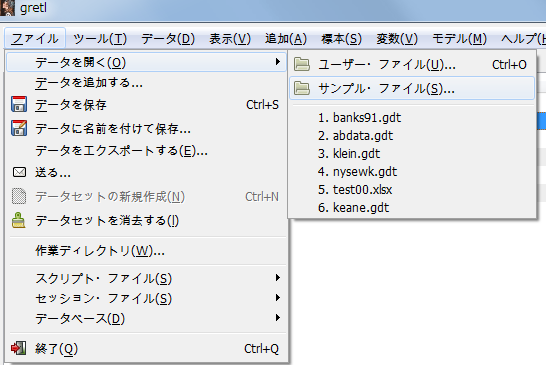Viewport: 546px width, 365px height.
Task: Expand the スクリプト・ファイル(S) submenu arrow
Action: 278,278
